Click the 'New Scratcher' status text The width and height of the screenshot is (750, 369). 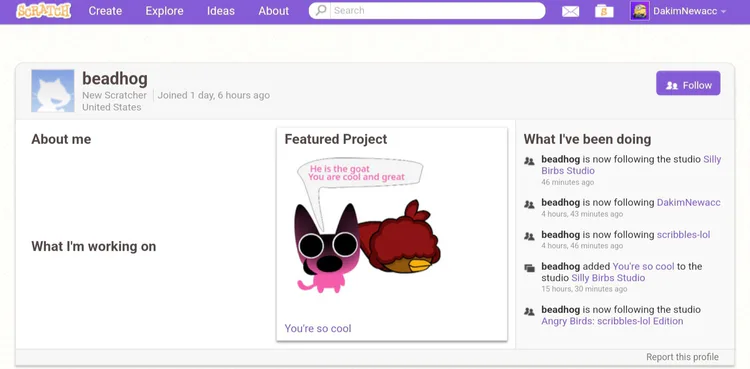(114, 95)
